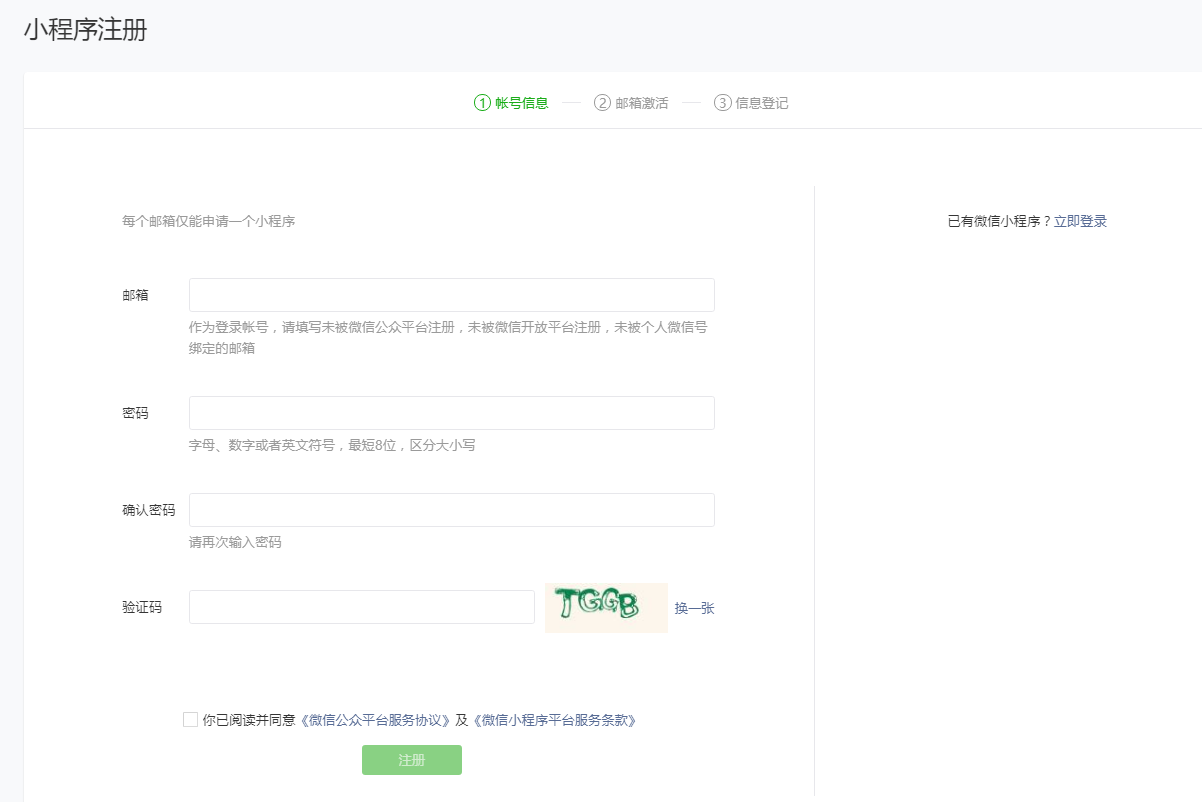
Task: Focus the 验证码 verification code input
Action: (x=361, y=607)
